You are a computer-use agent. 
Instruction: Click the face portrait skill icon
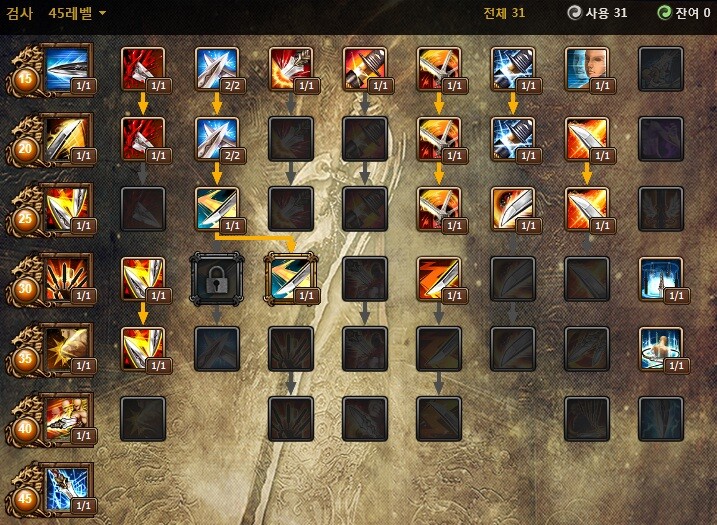(587, 69)
